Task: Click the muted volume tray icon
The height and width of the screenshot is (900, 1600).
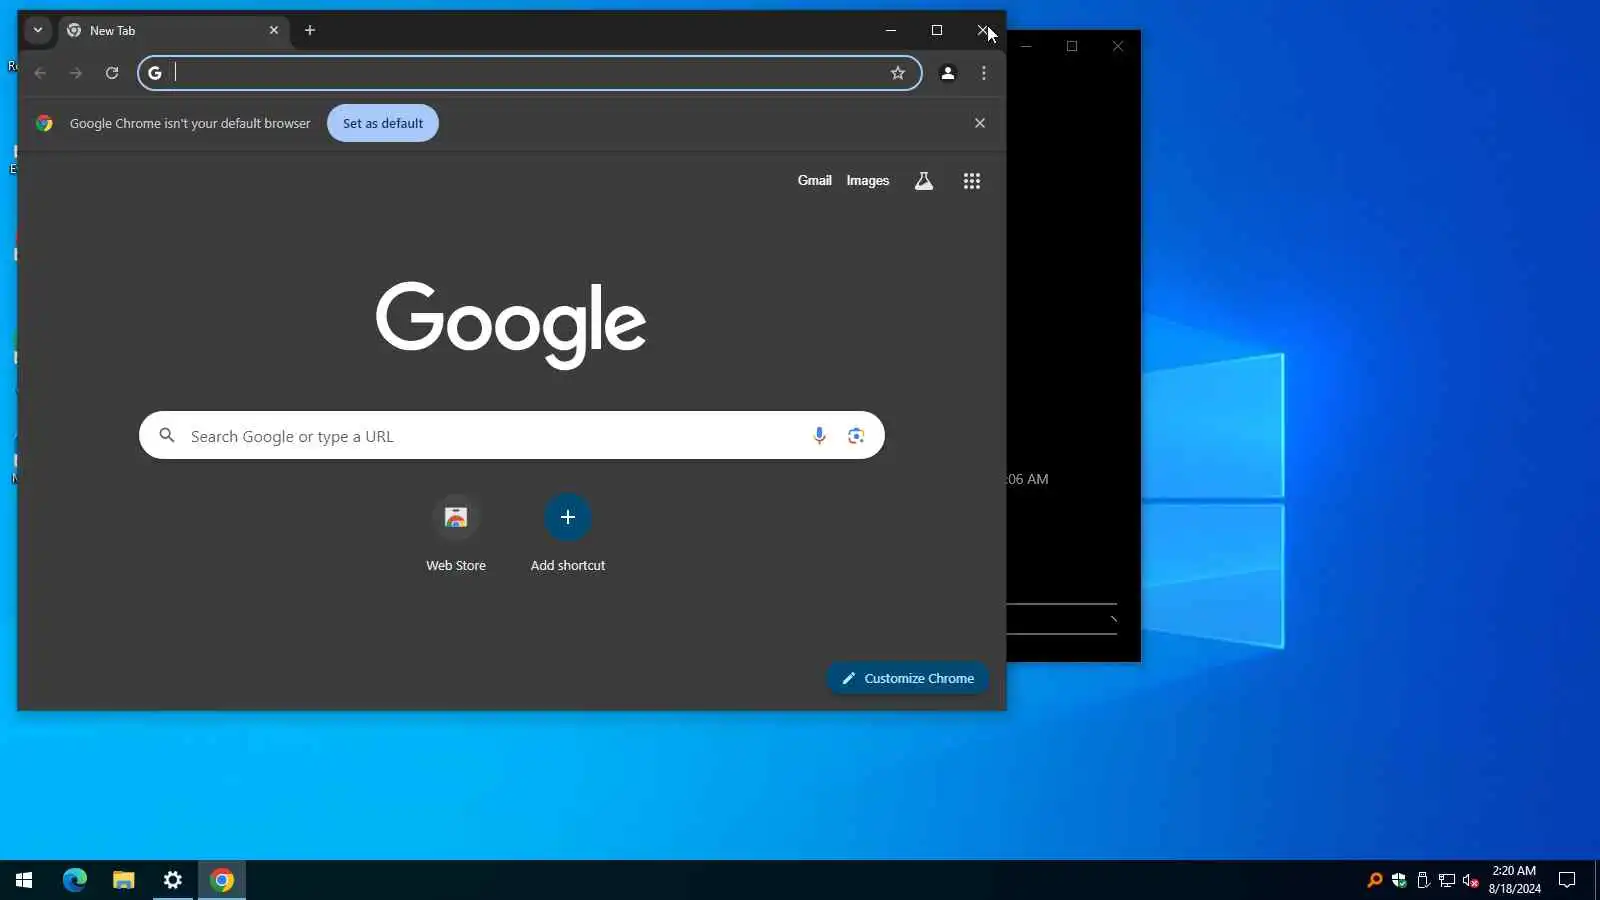Action: [x=1471, y=880]
